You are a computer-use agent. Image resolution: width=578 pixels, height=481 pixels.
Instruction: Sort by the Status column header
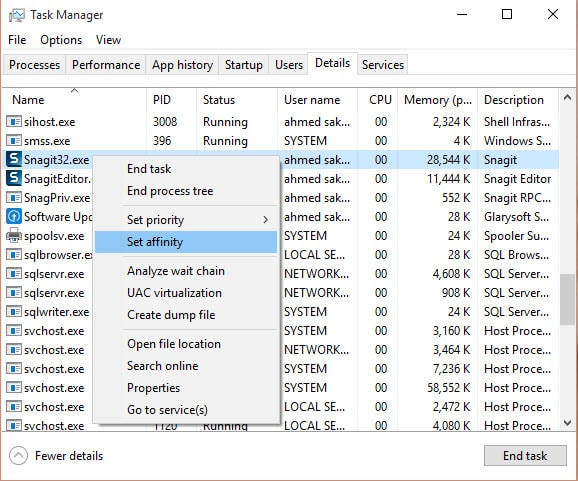coord(237,100)
